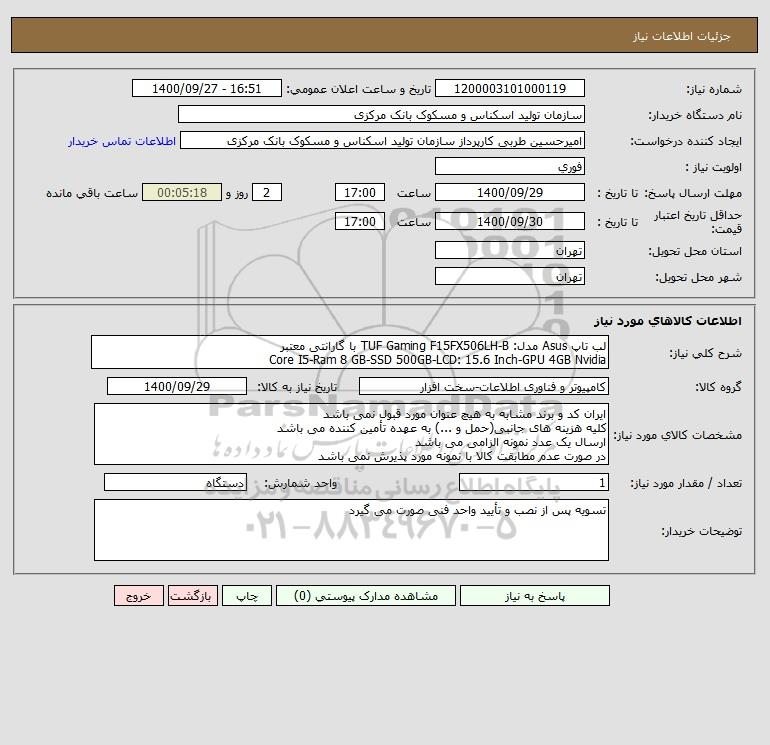Image resolution: width=770 pixels, height=745 pixels.
Task: Click the واحد شمارش label
Action: (301, 484)
